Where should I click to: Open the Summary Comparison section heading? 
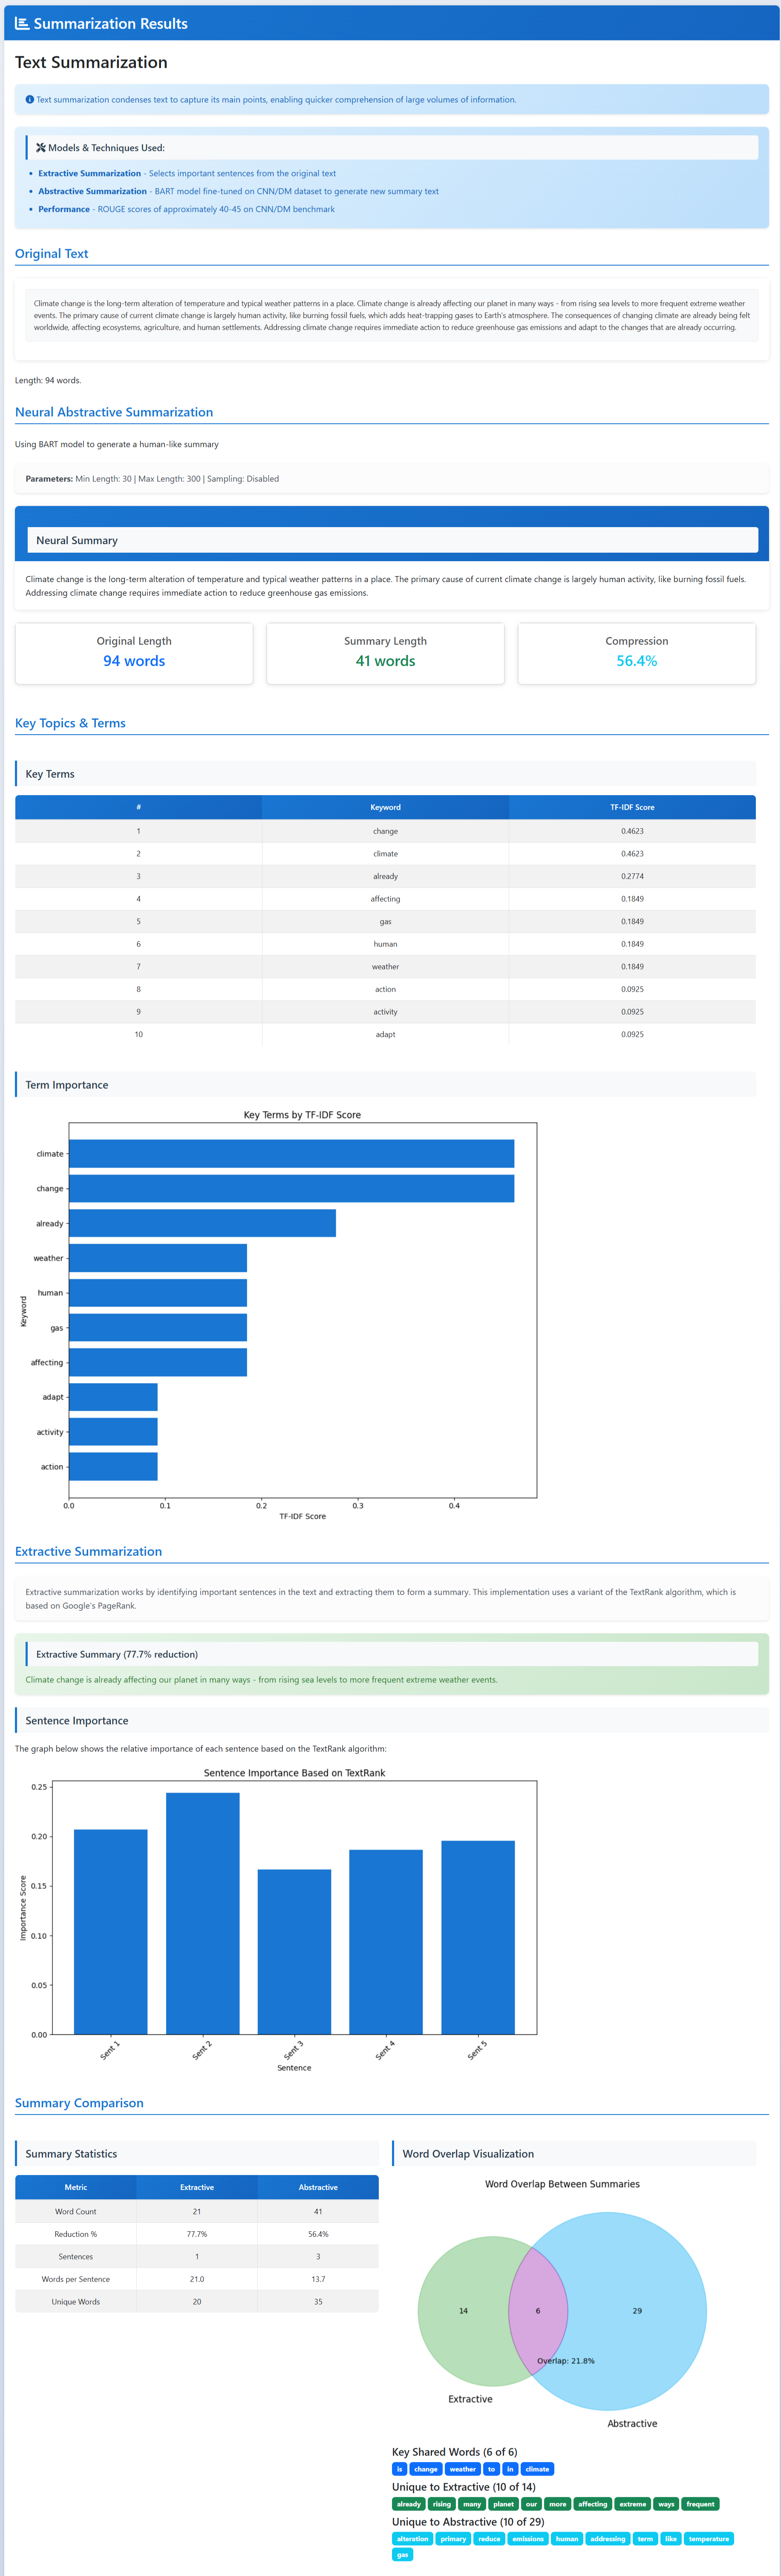[x=79, y=2103]
